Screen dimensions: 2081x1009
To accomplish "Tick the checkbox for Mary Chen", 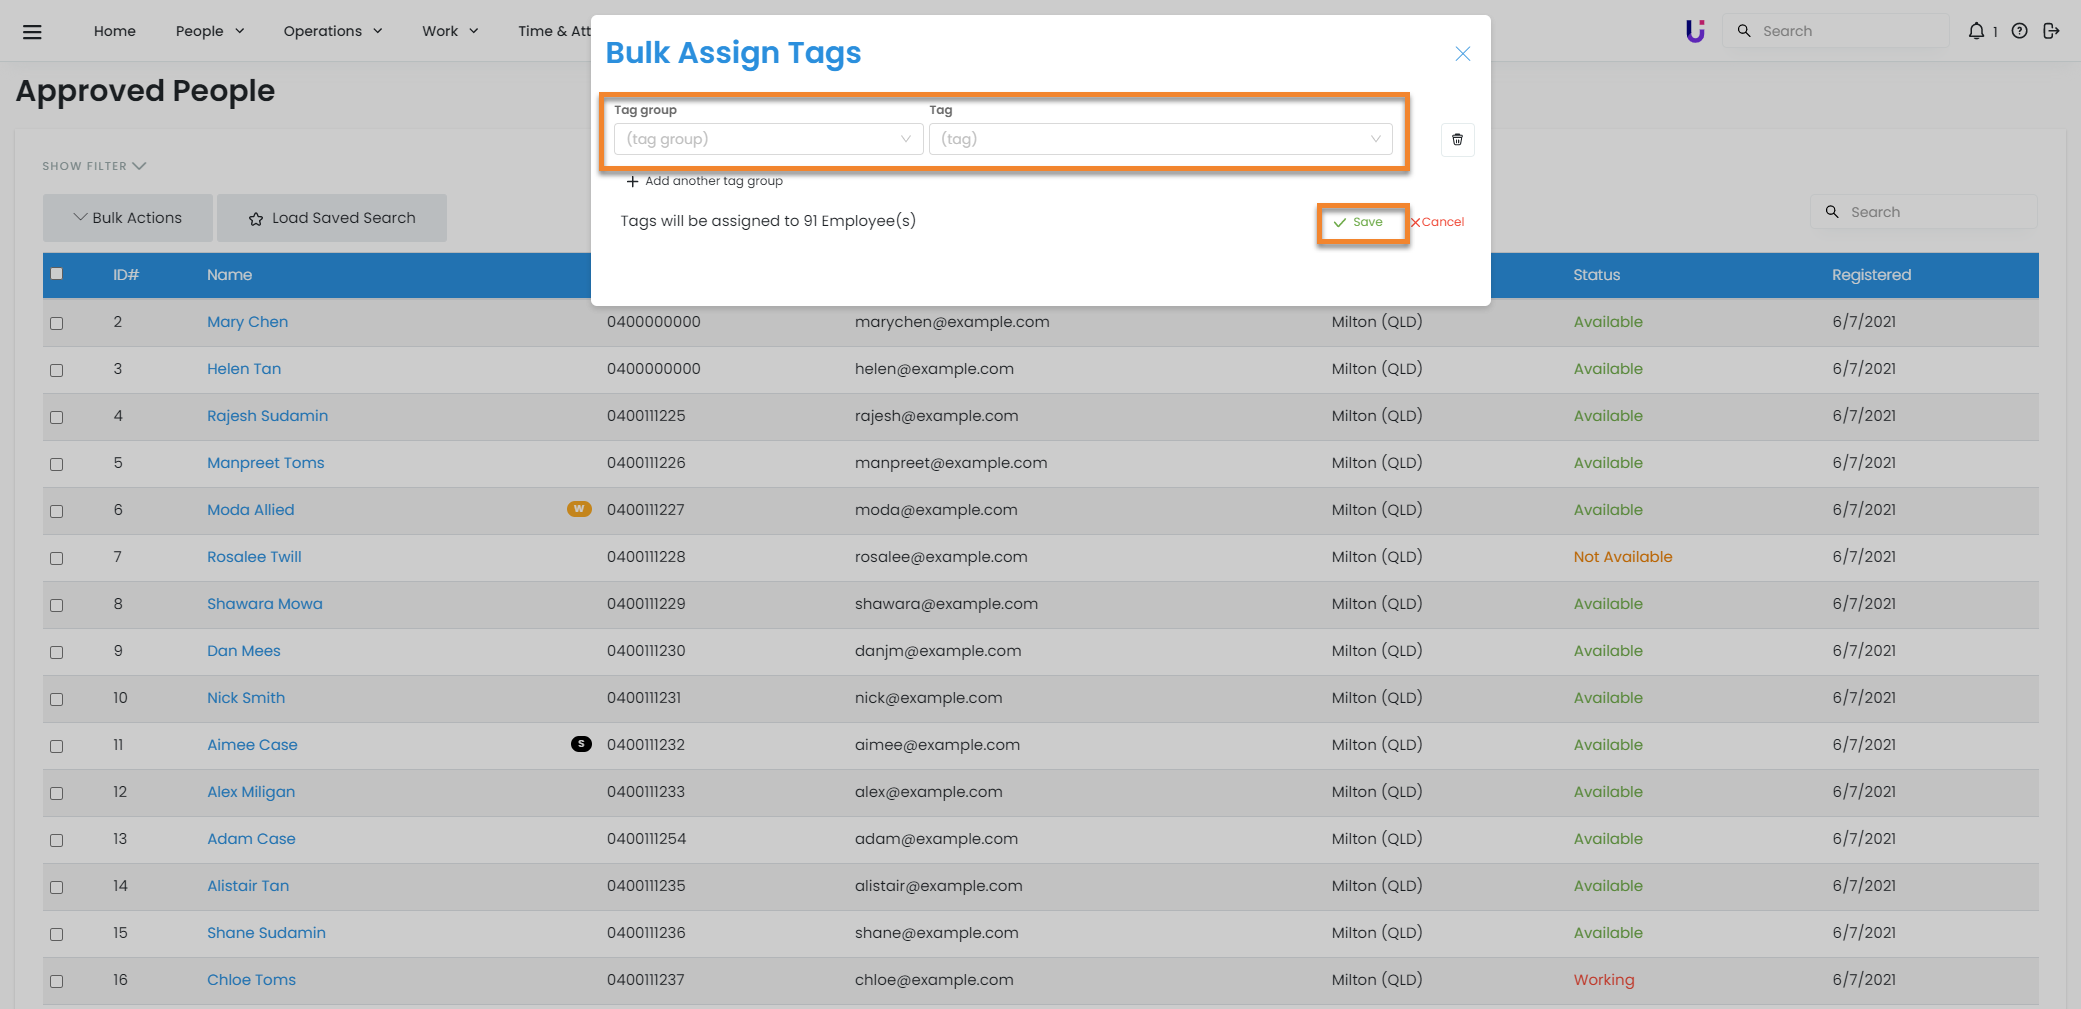I will click(57, 323).
